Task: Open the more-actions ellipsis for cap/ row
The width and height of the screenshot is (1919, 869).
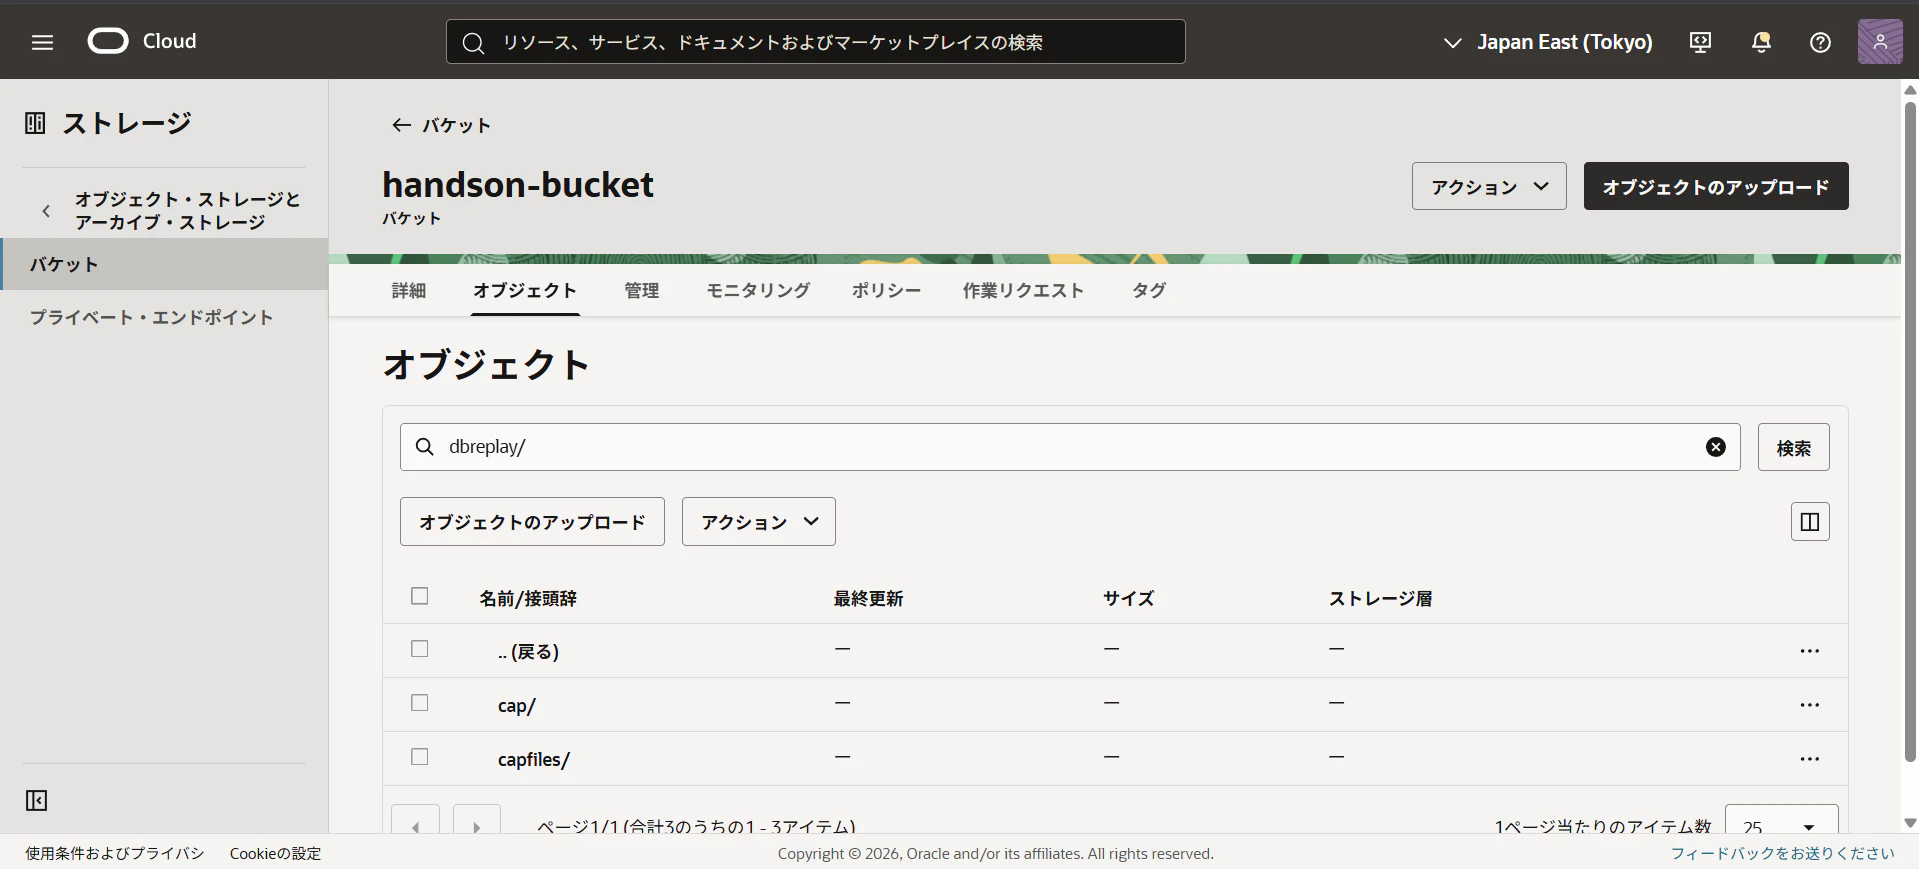Action: click(x=1810, y=705)
